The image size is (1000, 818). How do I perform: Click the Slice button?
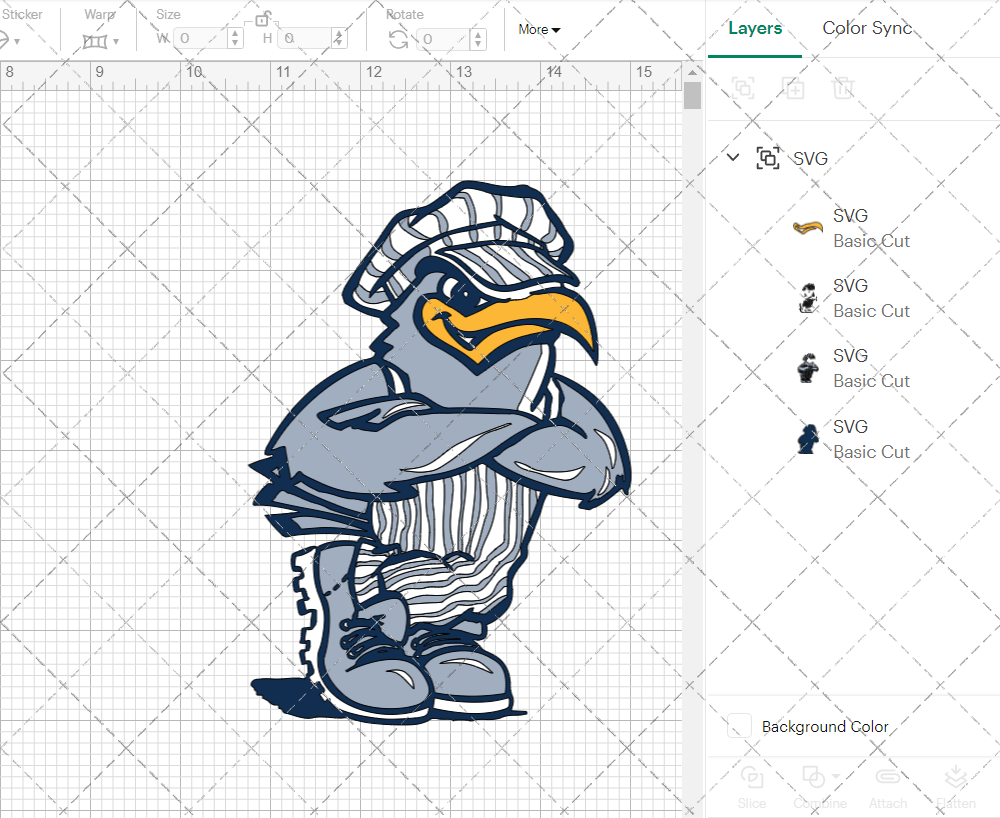coord(752,787)
